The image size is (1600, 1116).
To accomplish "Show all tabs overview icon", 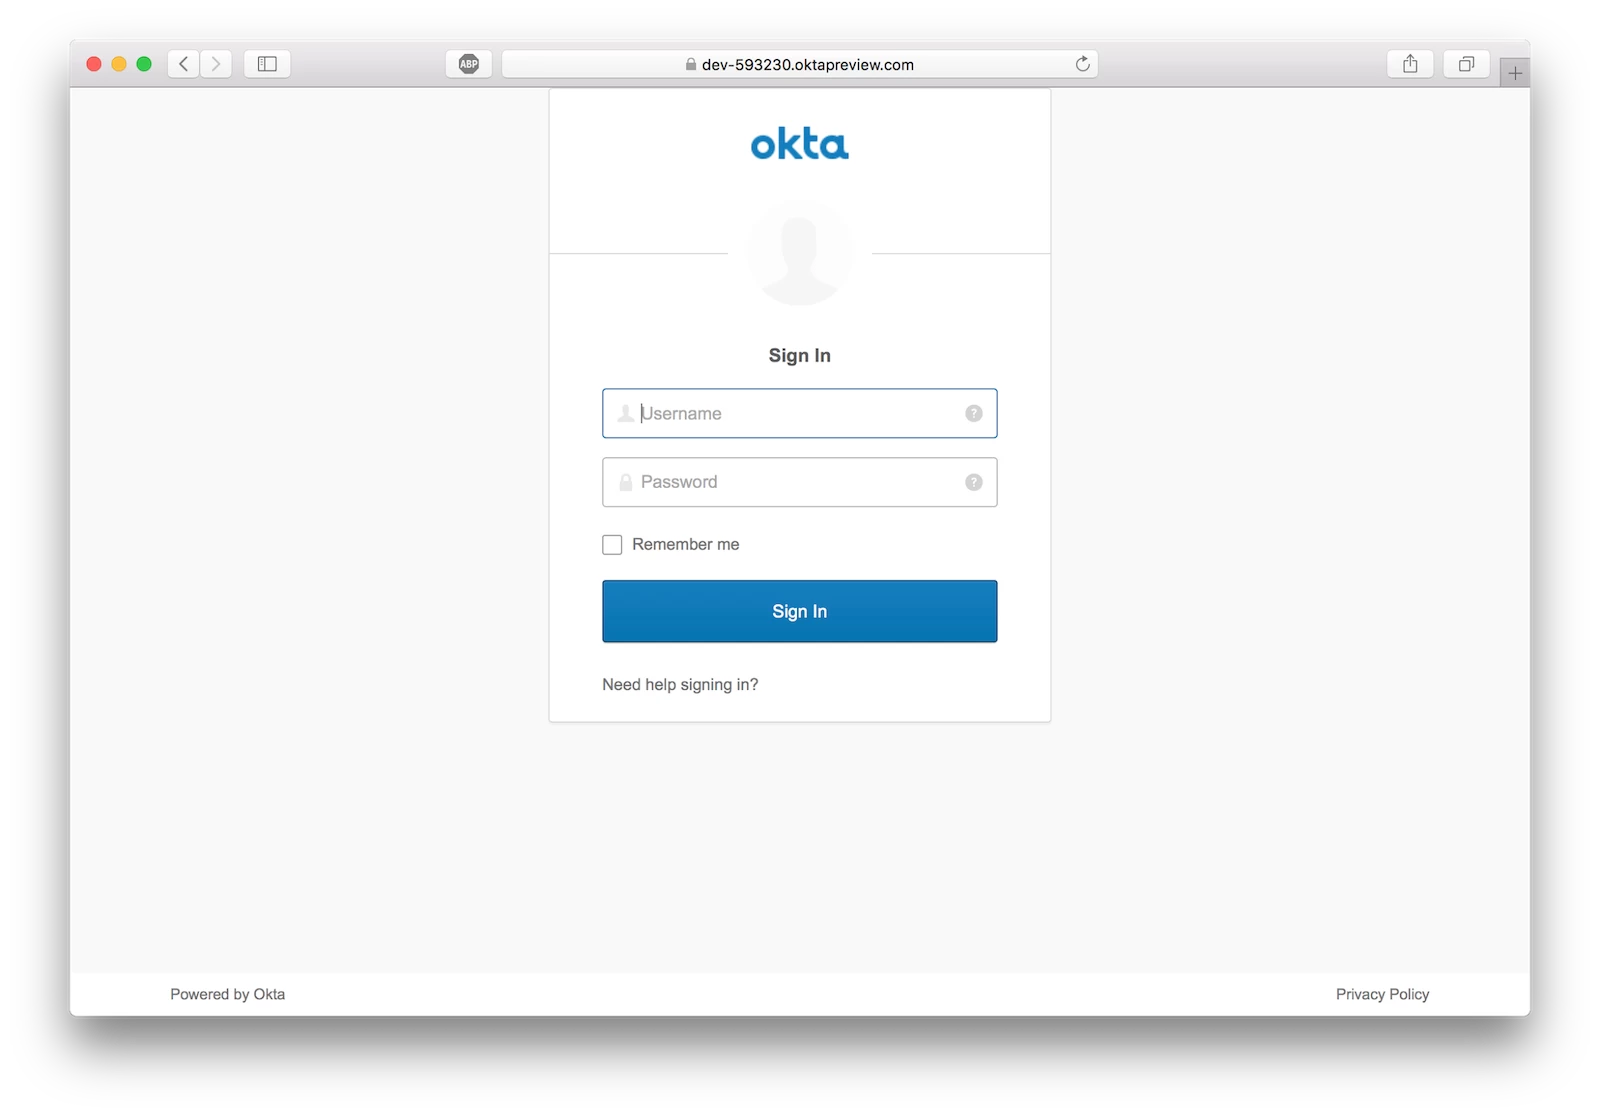I will [x=1466, y=64].
